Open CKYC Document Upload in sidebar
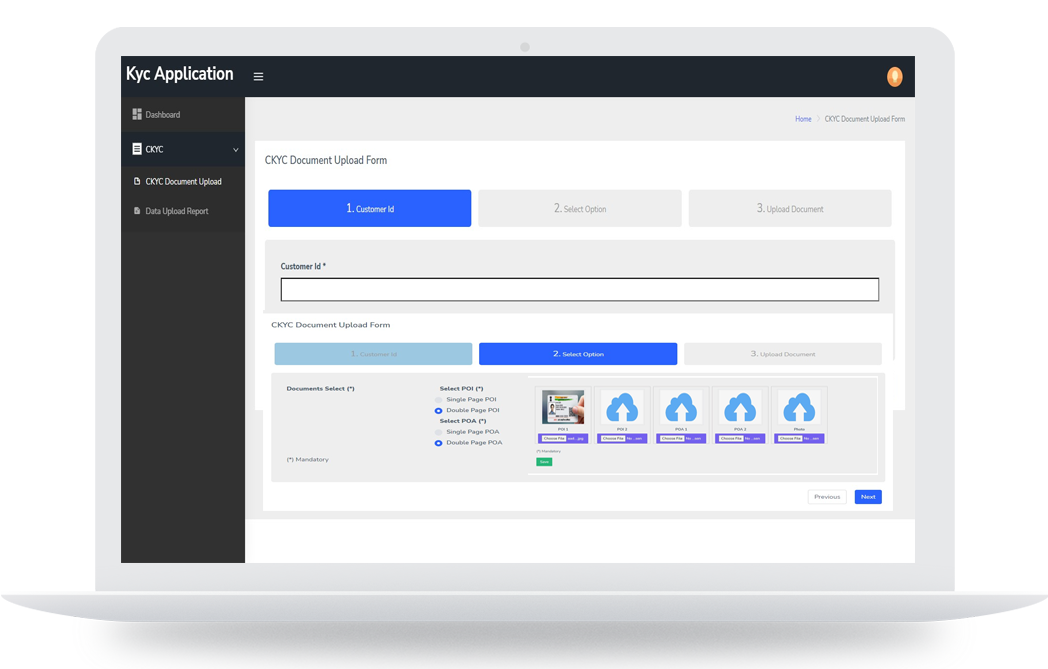Image resolution: width=1048 pixels, height=669 pixels. (183, 182)
